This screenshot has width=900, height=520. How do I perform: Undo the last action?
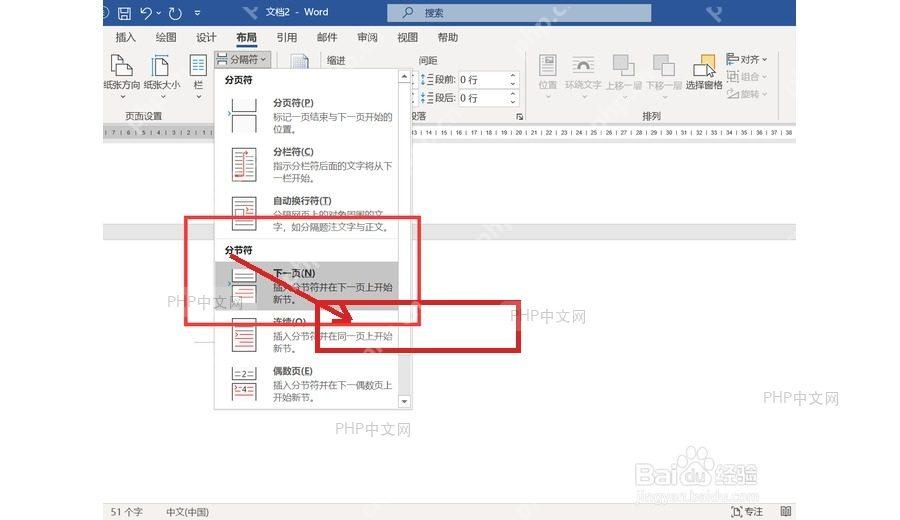point(146,13)
